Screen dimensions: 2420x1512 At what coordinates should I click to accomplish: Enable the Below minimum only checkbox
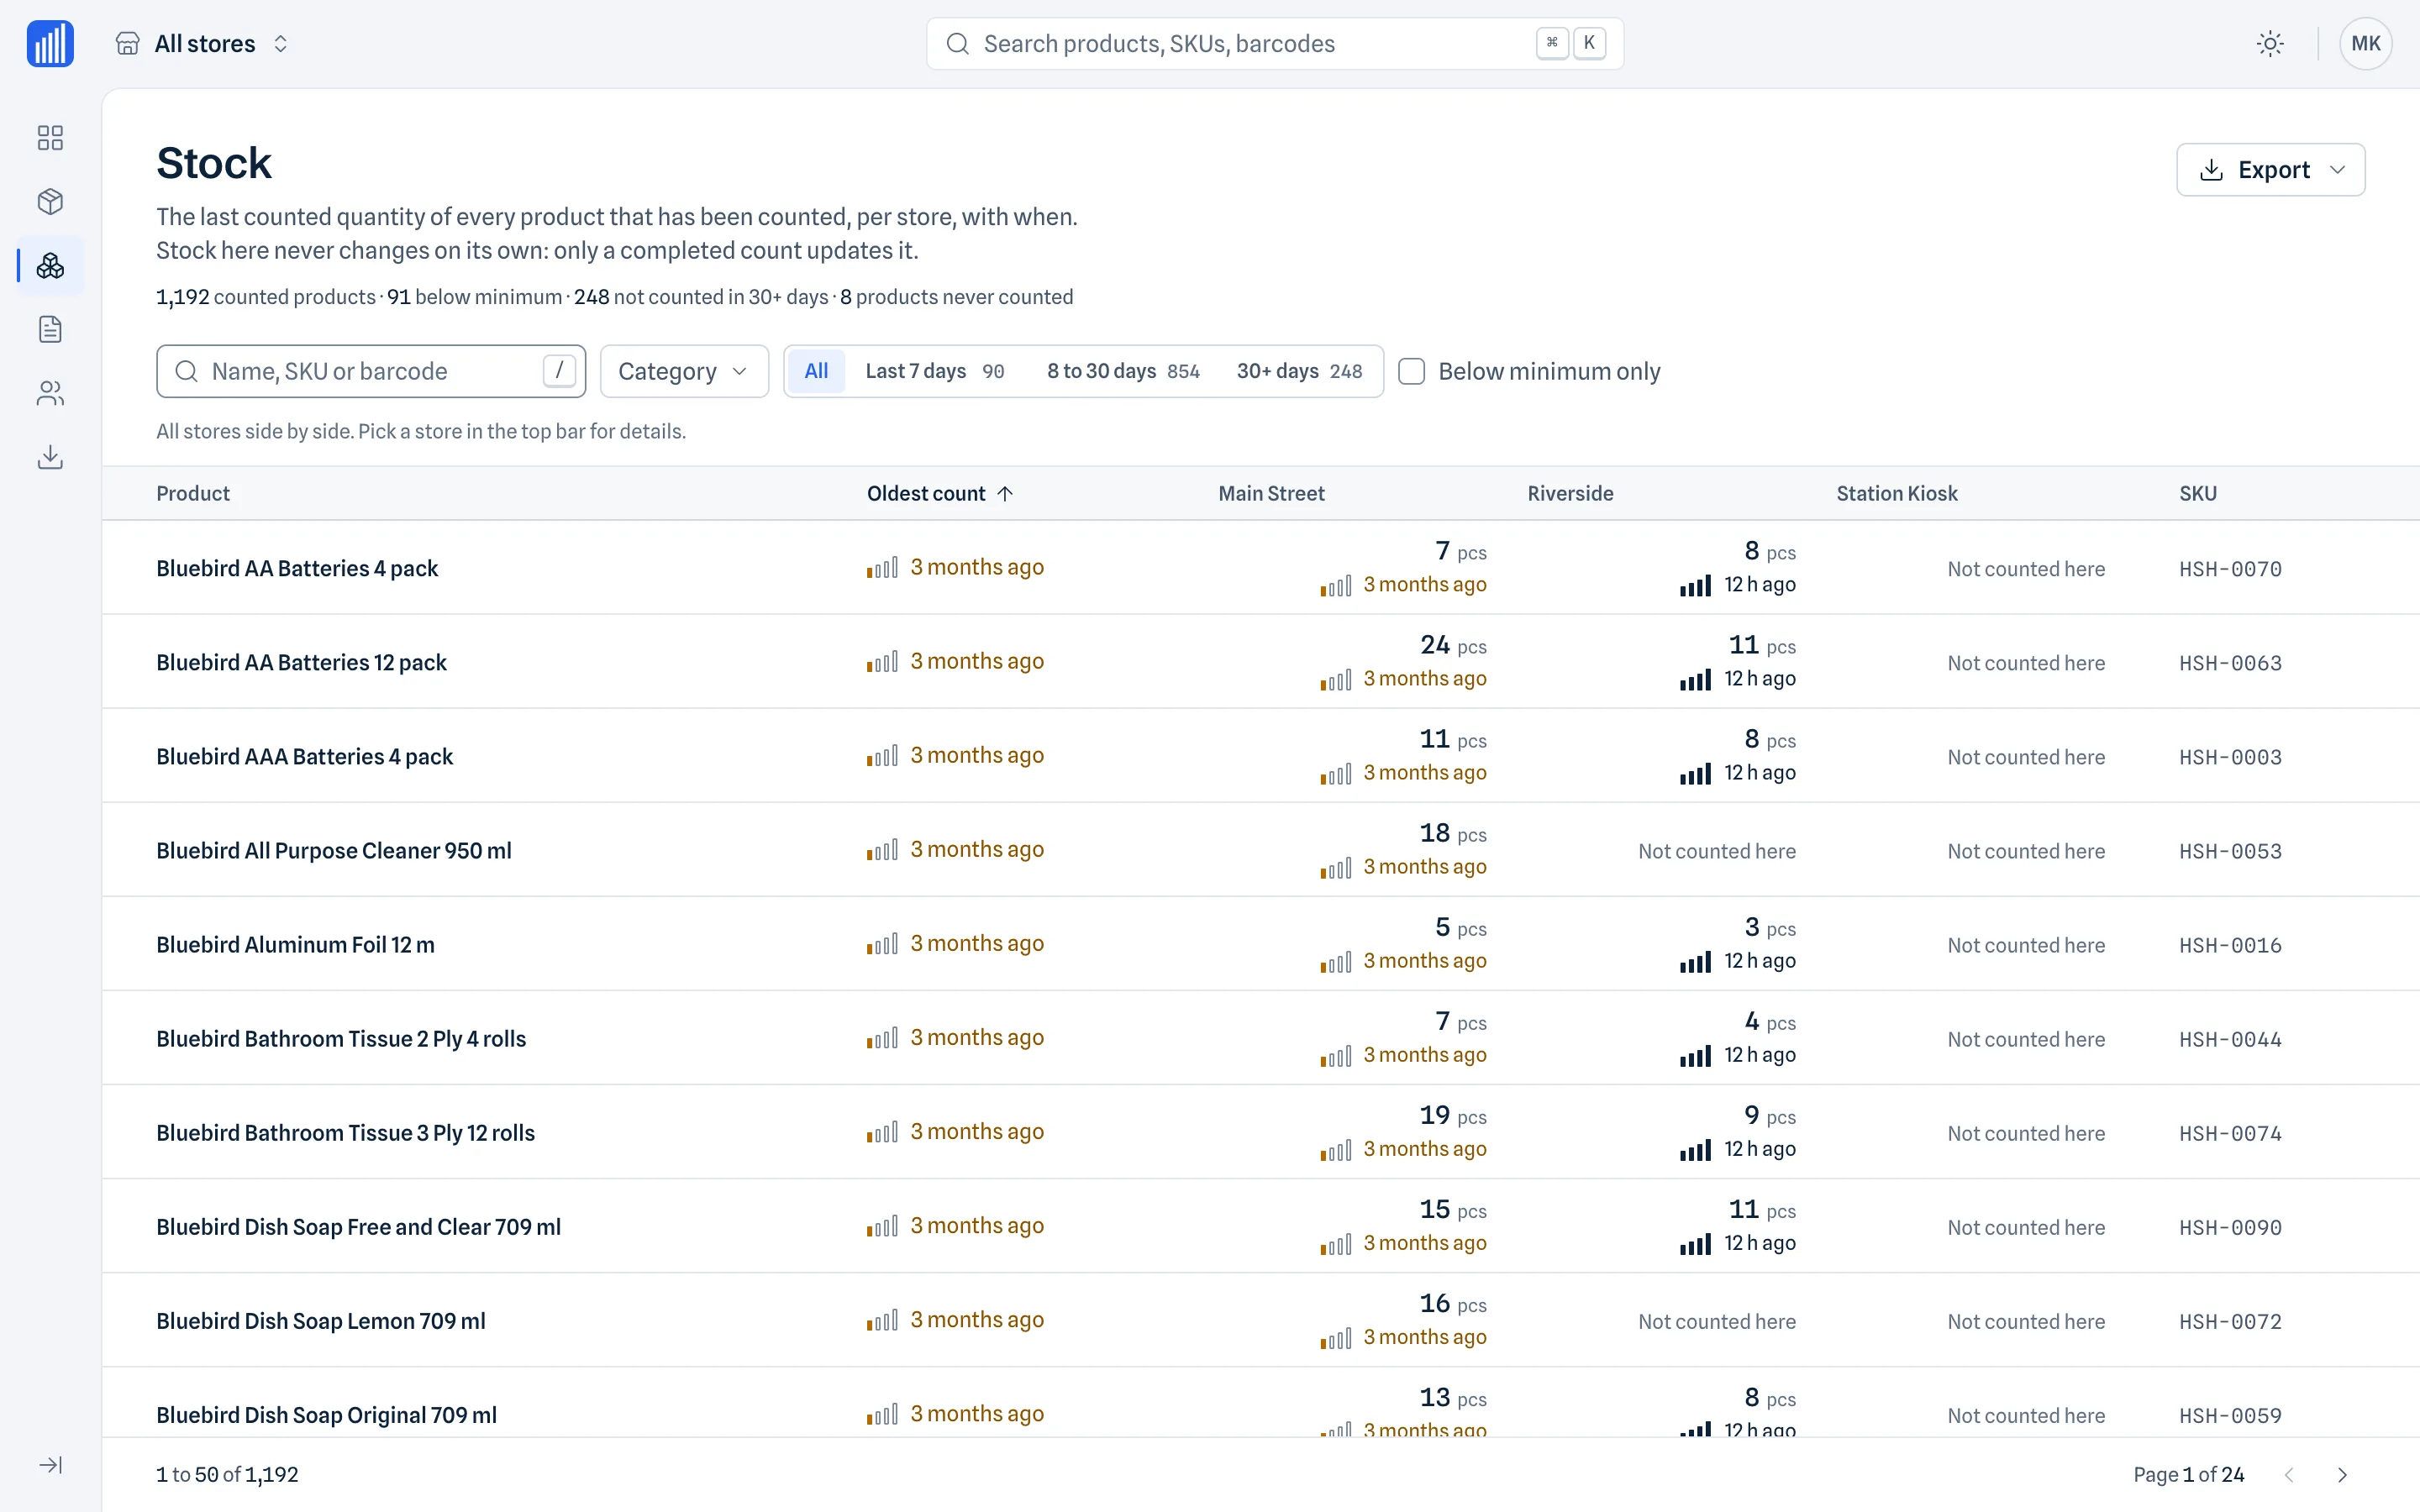(1411, 371)
